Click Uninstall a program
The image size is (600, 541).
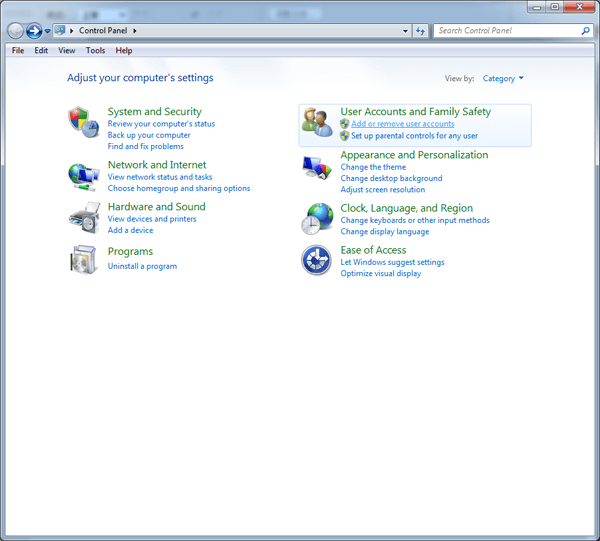coord(142,266)
